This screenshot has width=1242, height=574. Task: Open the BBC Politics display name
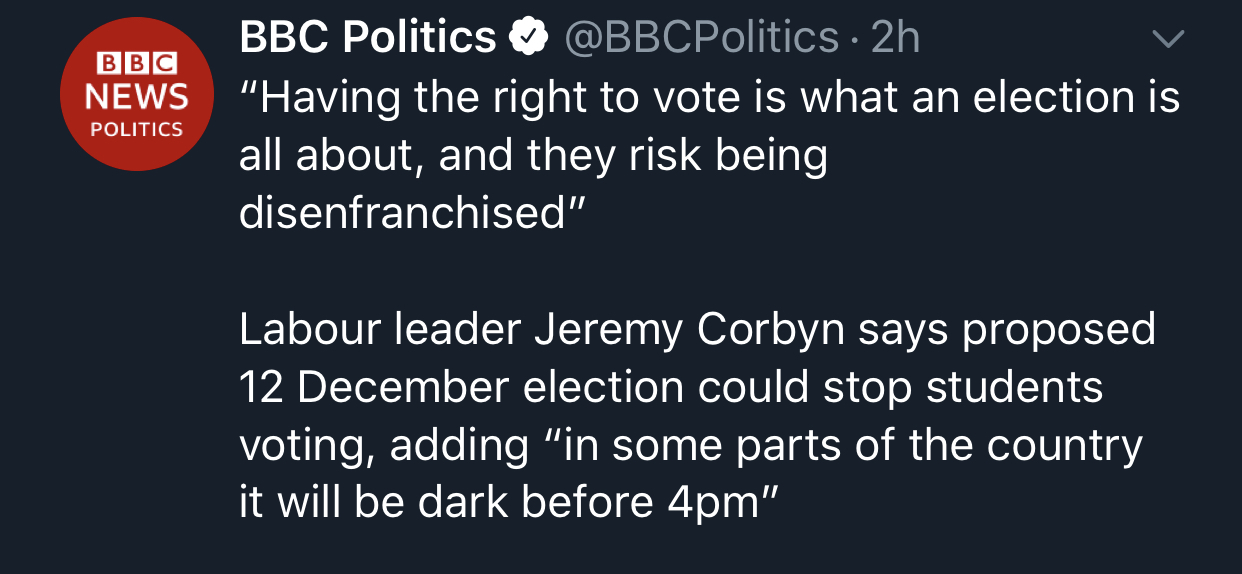click(x=367, y=38)
